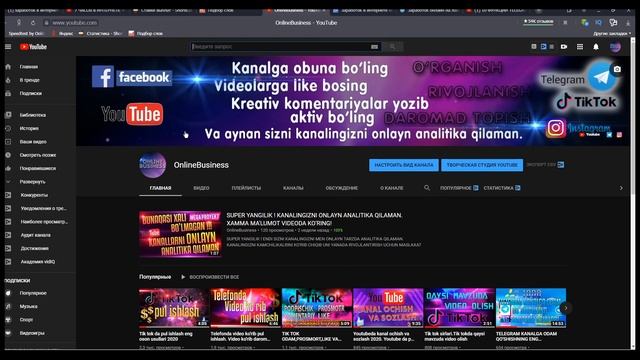The image size is (640, 360).
Task: Open История history icon
Action: tap(8, 128)
